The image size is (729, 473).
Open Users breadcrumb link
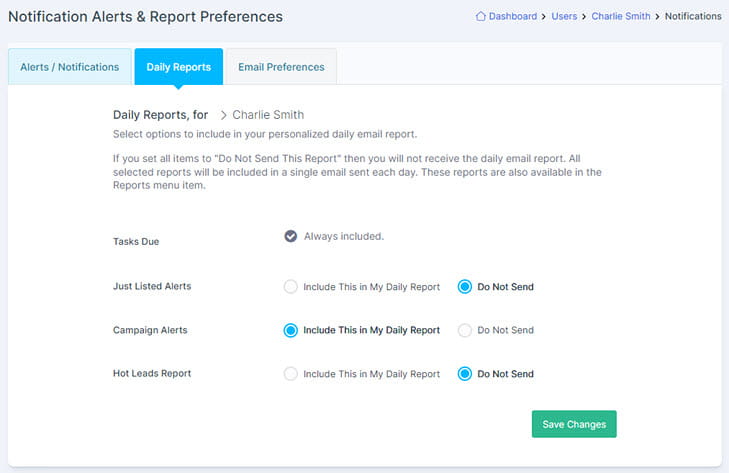(564, 16)
